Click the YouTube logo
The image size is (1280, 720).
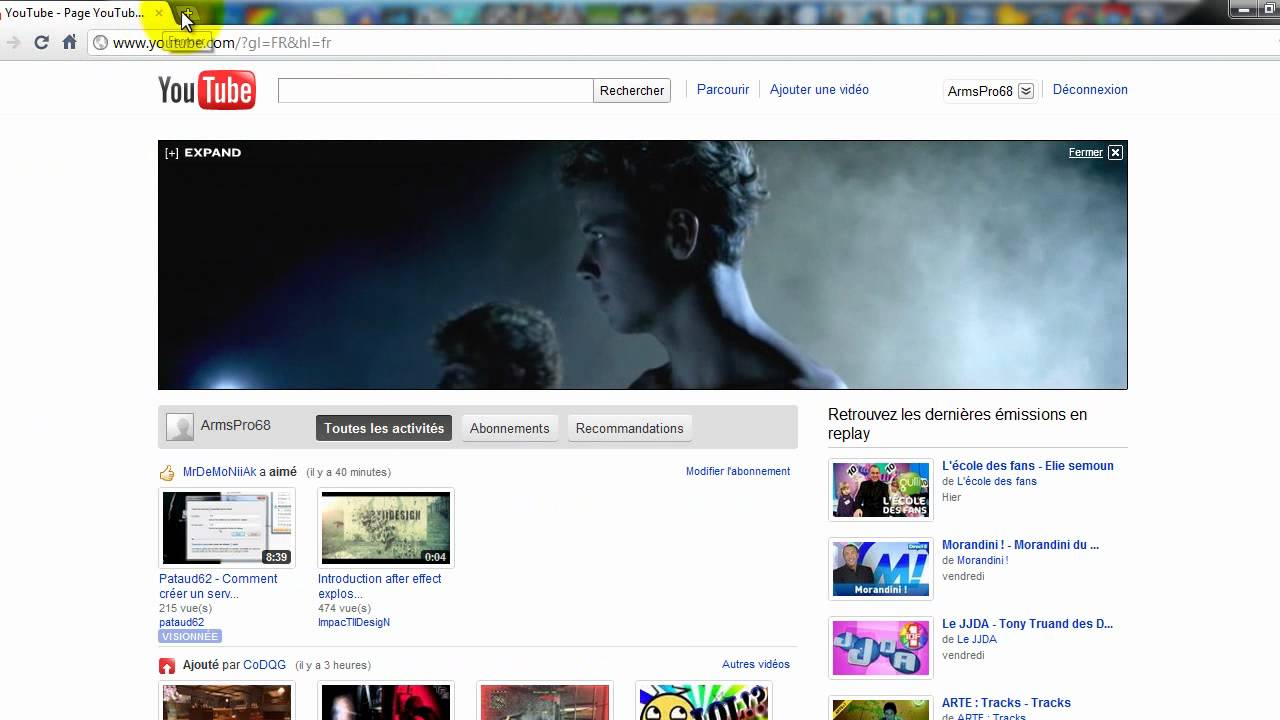tap(207, 90)
